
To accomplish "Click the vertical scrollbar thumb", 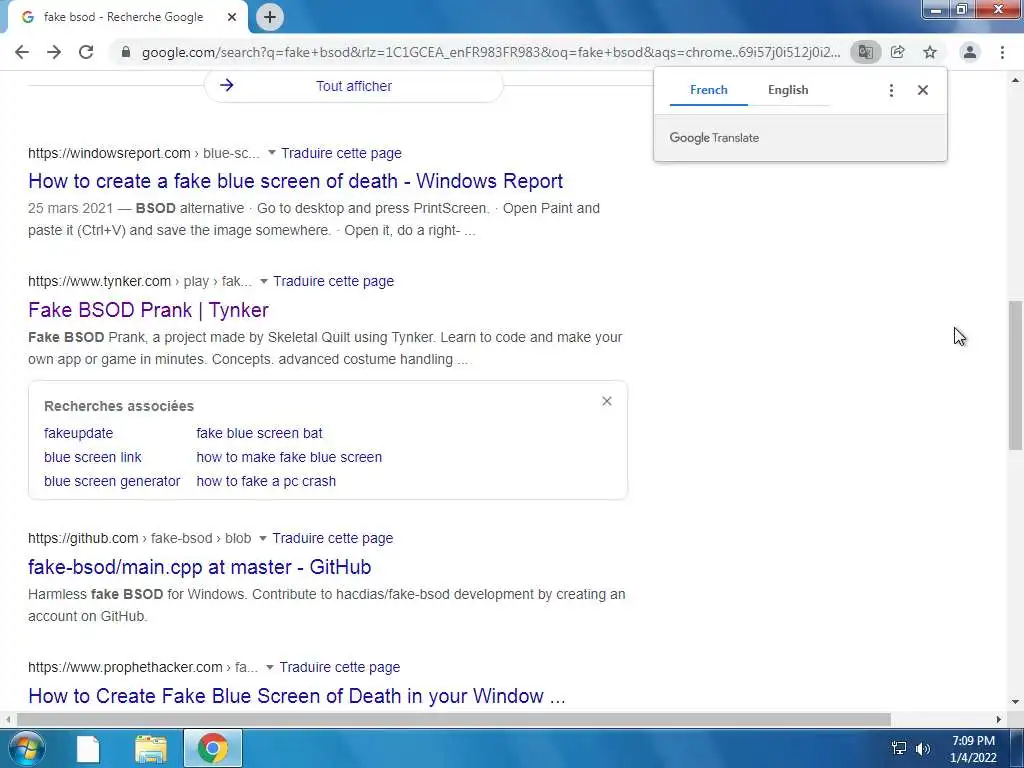I will [1015, 375].
